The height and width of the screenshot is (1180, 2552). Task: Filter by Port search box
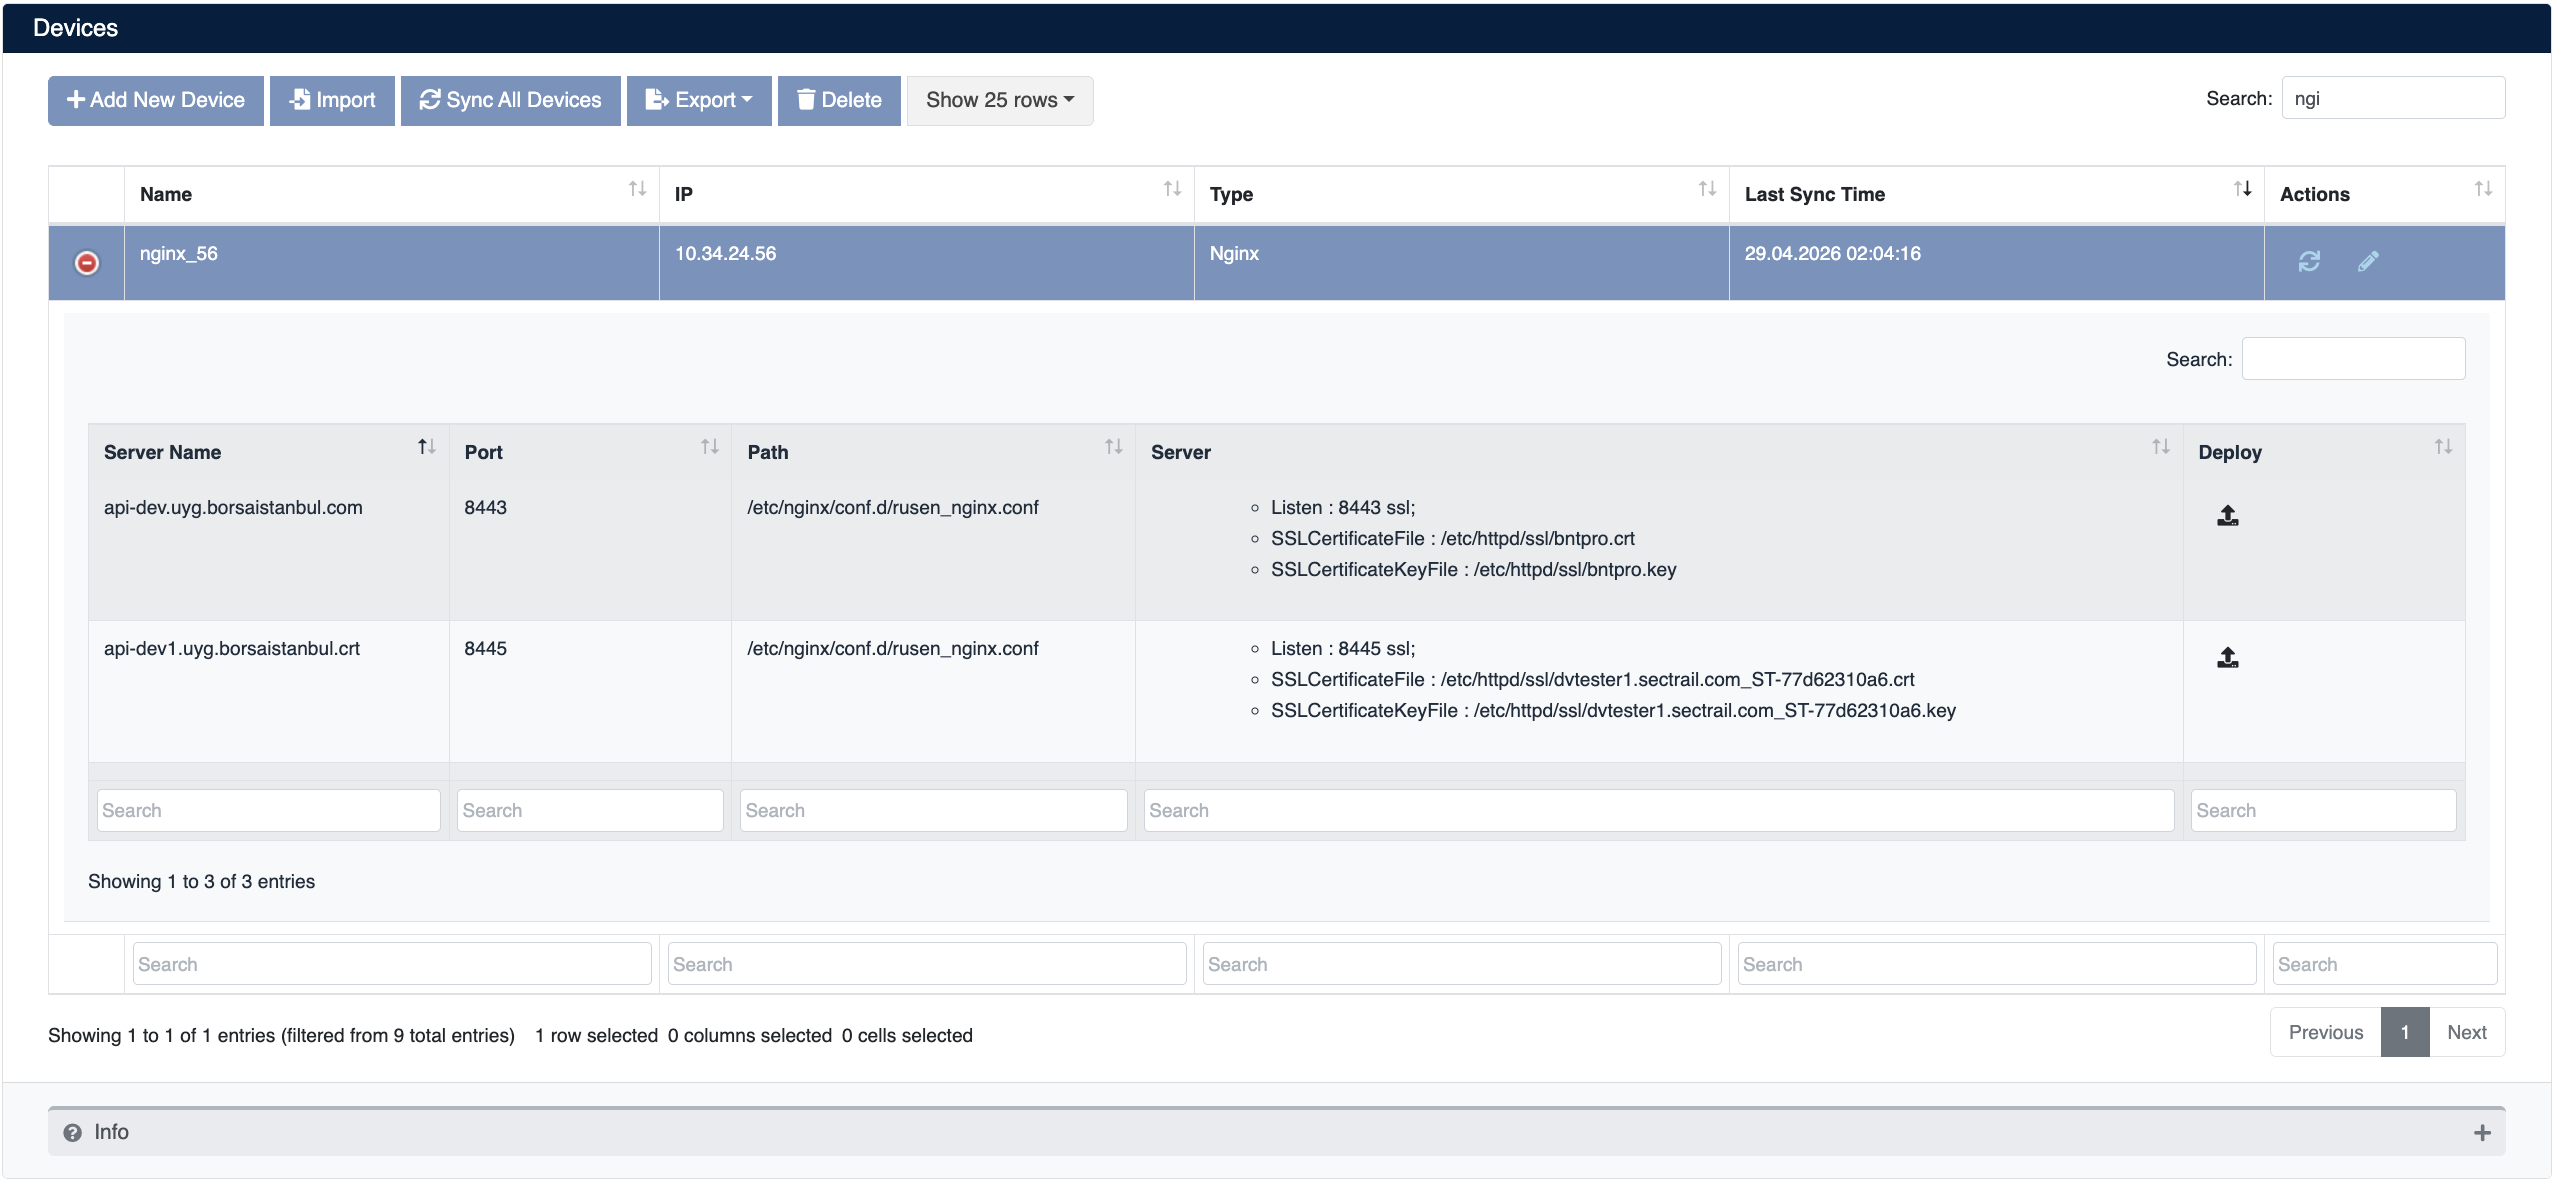point(590,811)
